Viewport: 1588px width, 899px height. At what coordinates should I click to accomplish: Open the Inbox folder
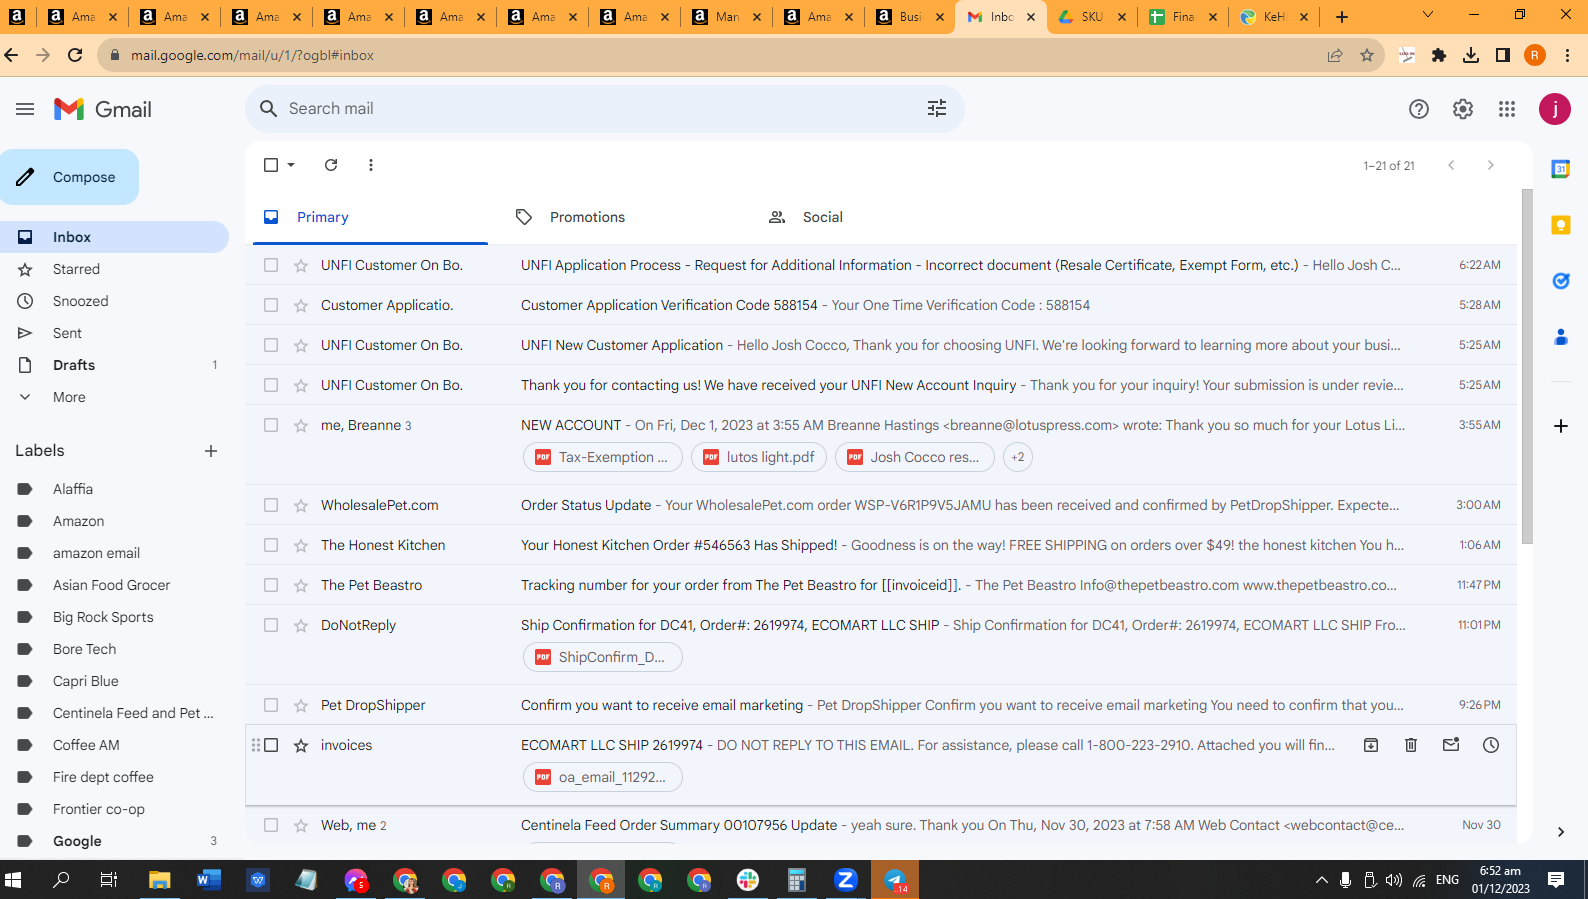pos(114,237)
